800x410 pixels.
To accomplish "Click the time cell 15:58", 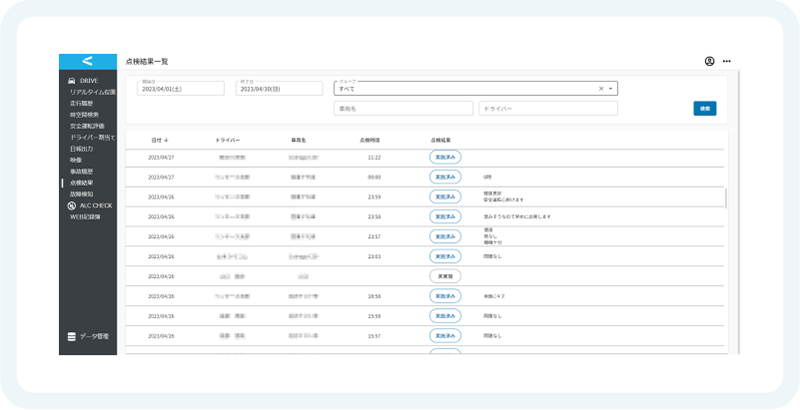I will pos(374,316).
